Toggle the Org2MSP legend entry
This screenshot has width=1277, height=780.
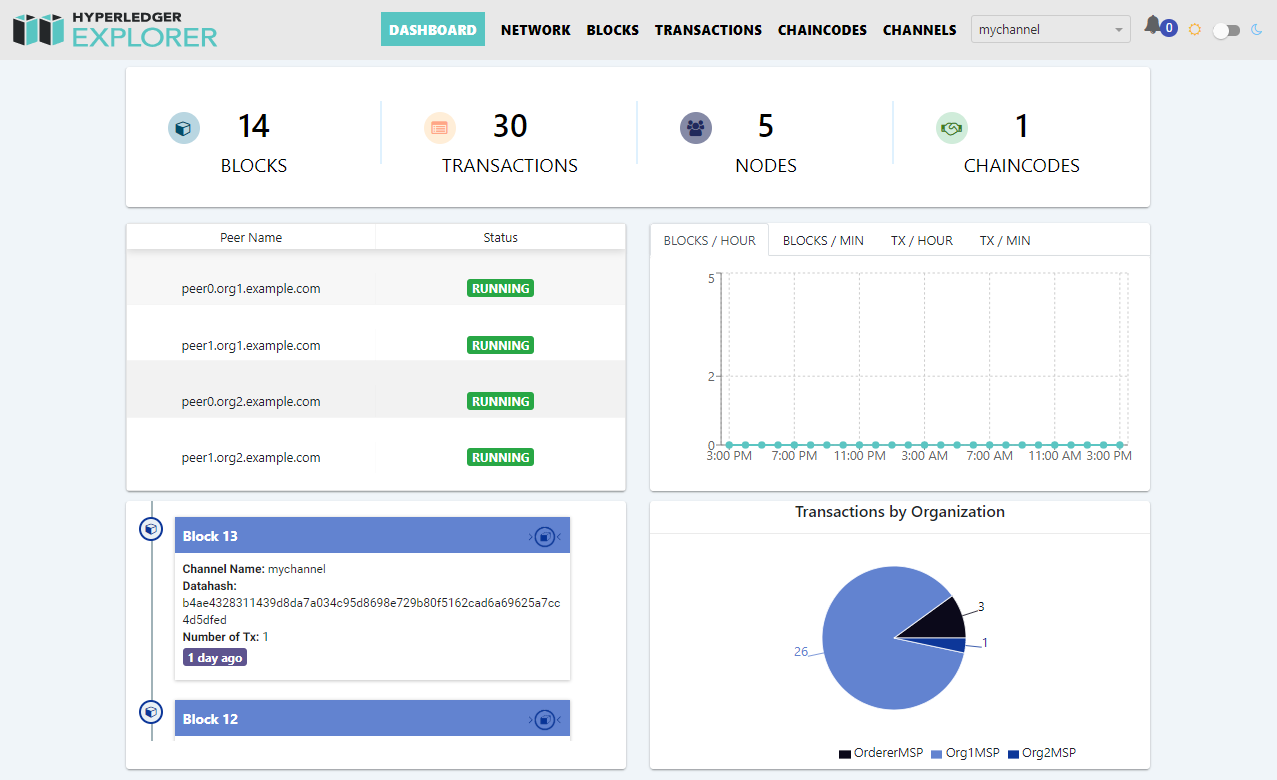coord(1042,753)
